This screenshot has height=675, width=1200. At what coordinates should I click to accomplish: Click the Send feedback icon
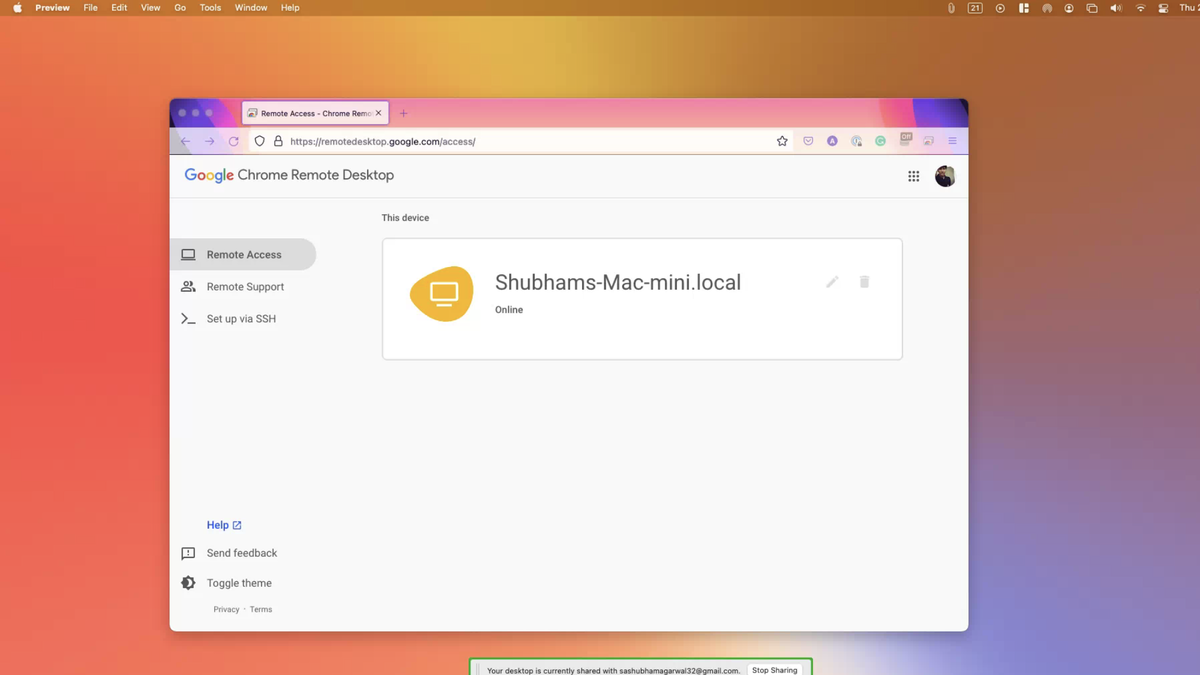click(188, 553)
